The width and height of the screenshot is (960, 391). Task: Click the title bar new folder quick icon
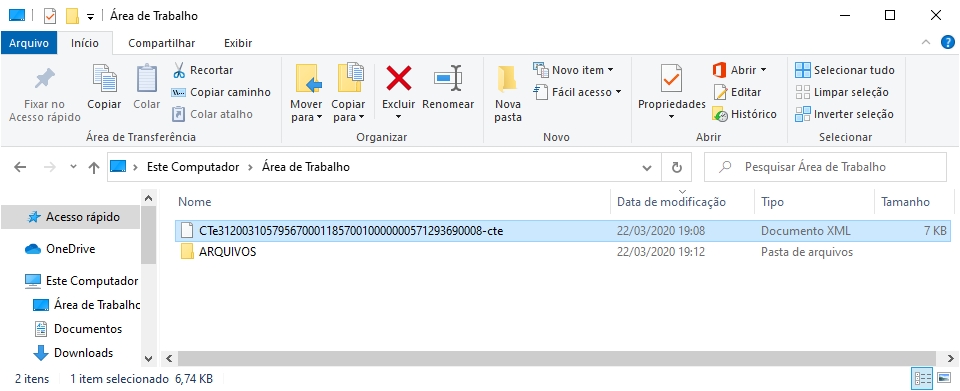coord(72,16)
